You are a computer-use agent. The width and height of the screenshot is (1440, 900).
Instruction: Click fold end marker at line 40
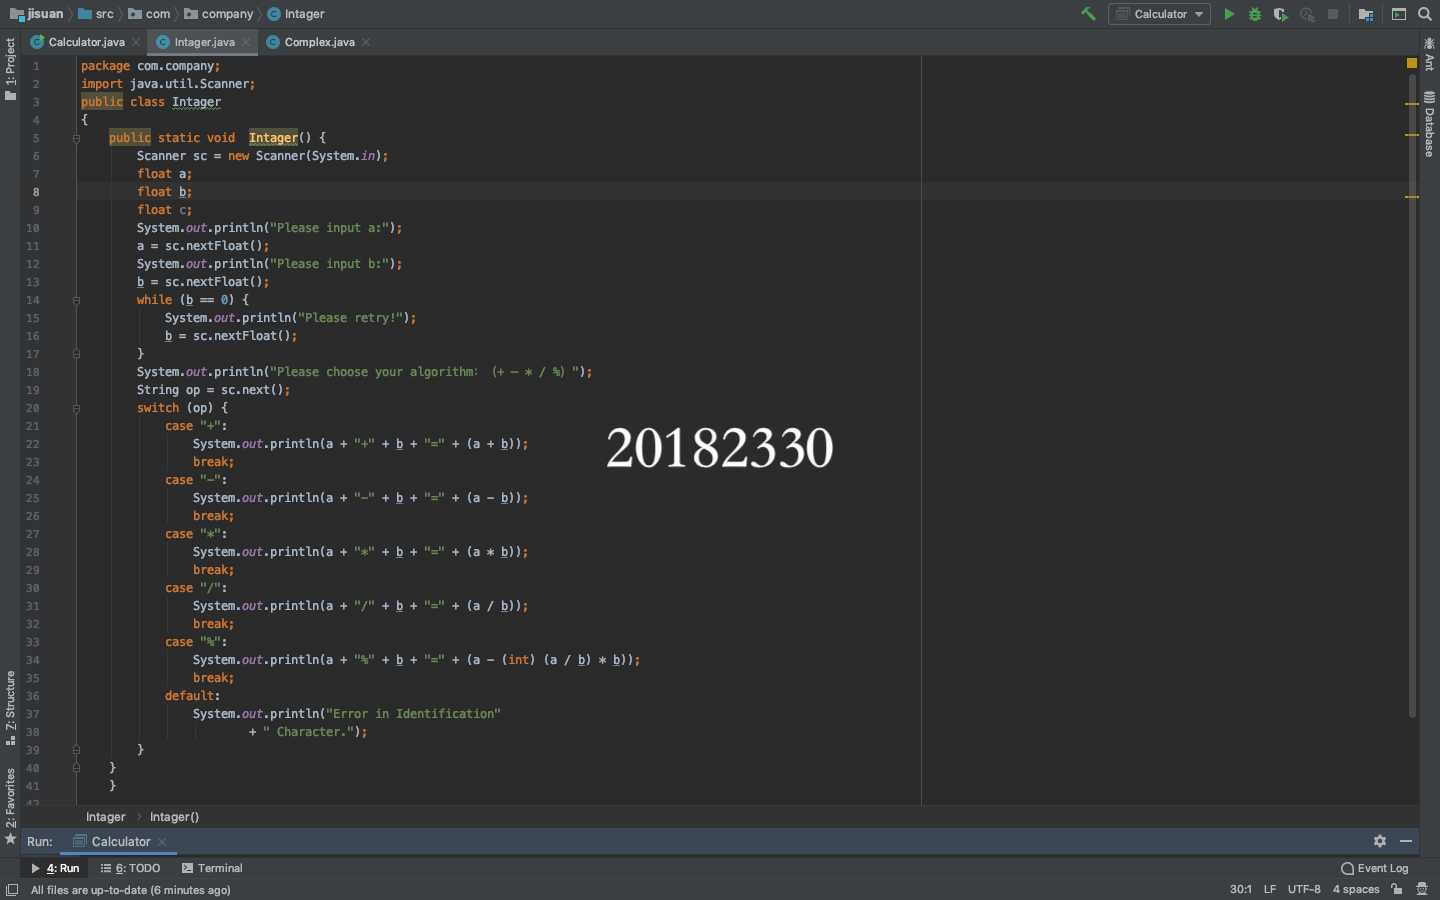(76, 768)
